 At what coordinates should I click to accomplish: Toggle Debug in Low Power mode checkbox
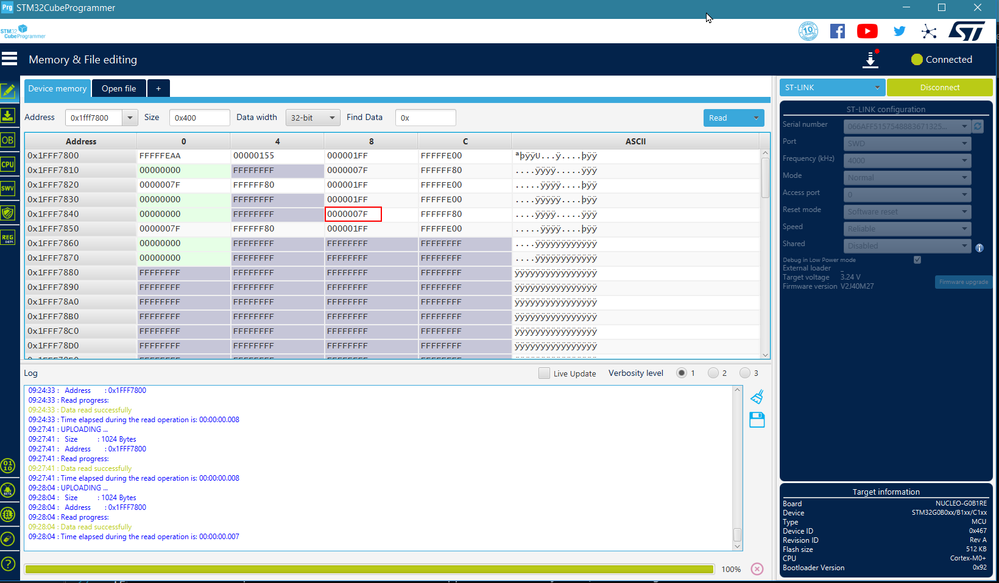(917, 260)
